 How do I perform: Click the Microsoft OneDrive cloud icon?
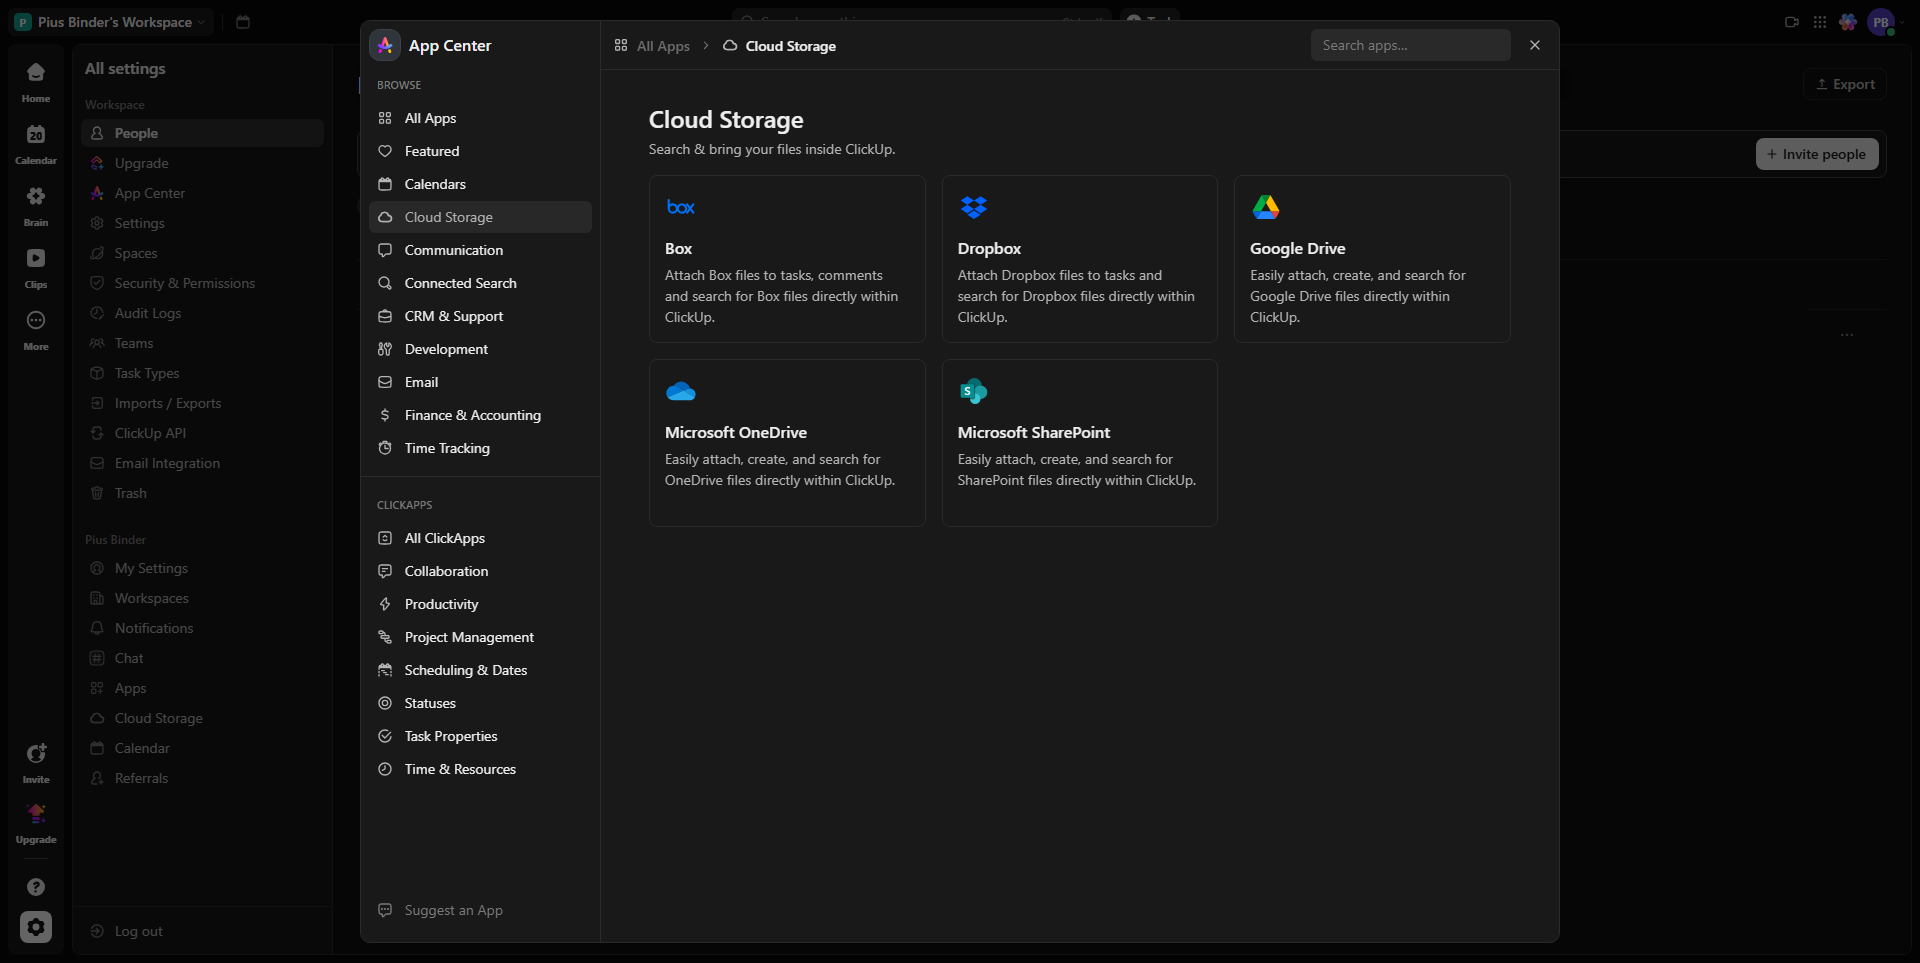tap(681, 391)
